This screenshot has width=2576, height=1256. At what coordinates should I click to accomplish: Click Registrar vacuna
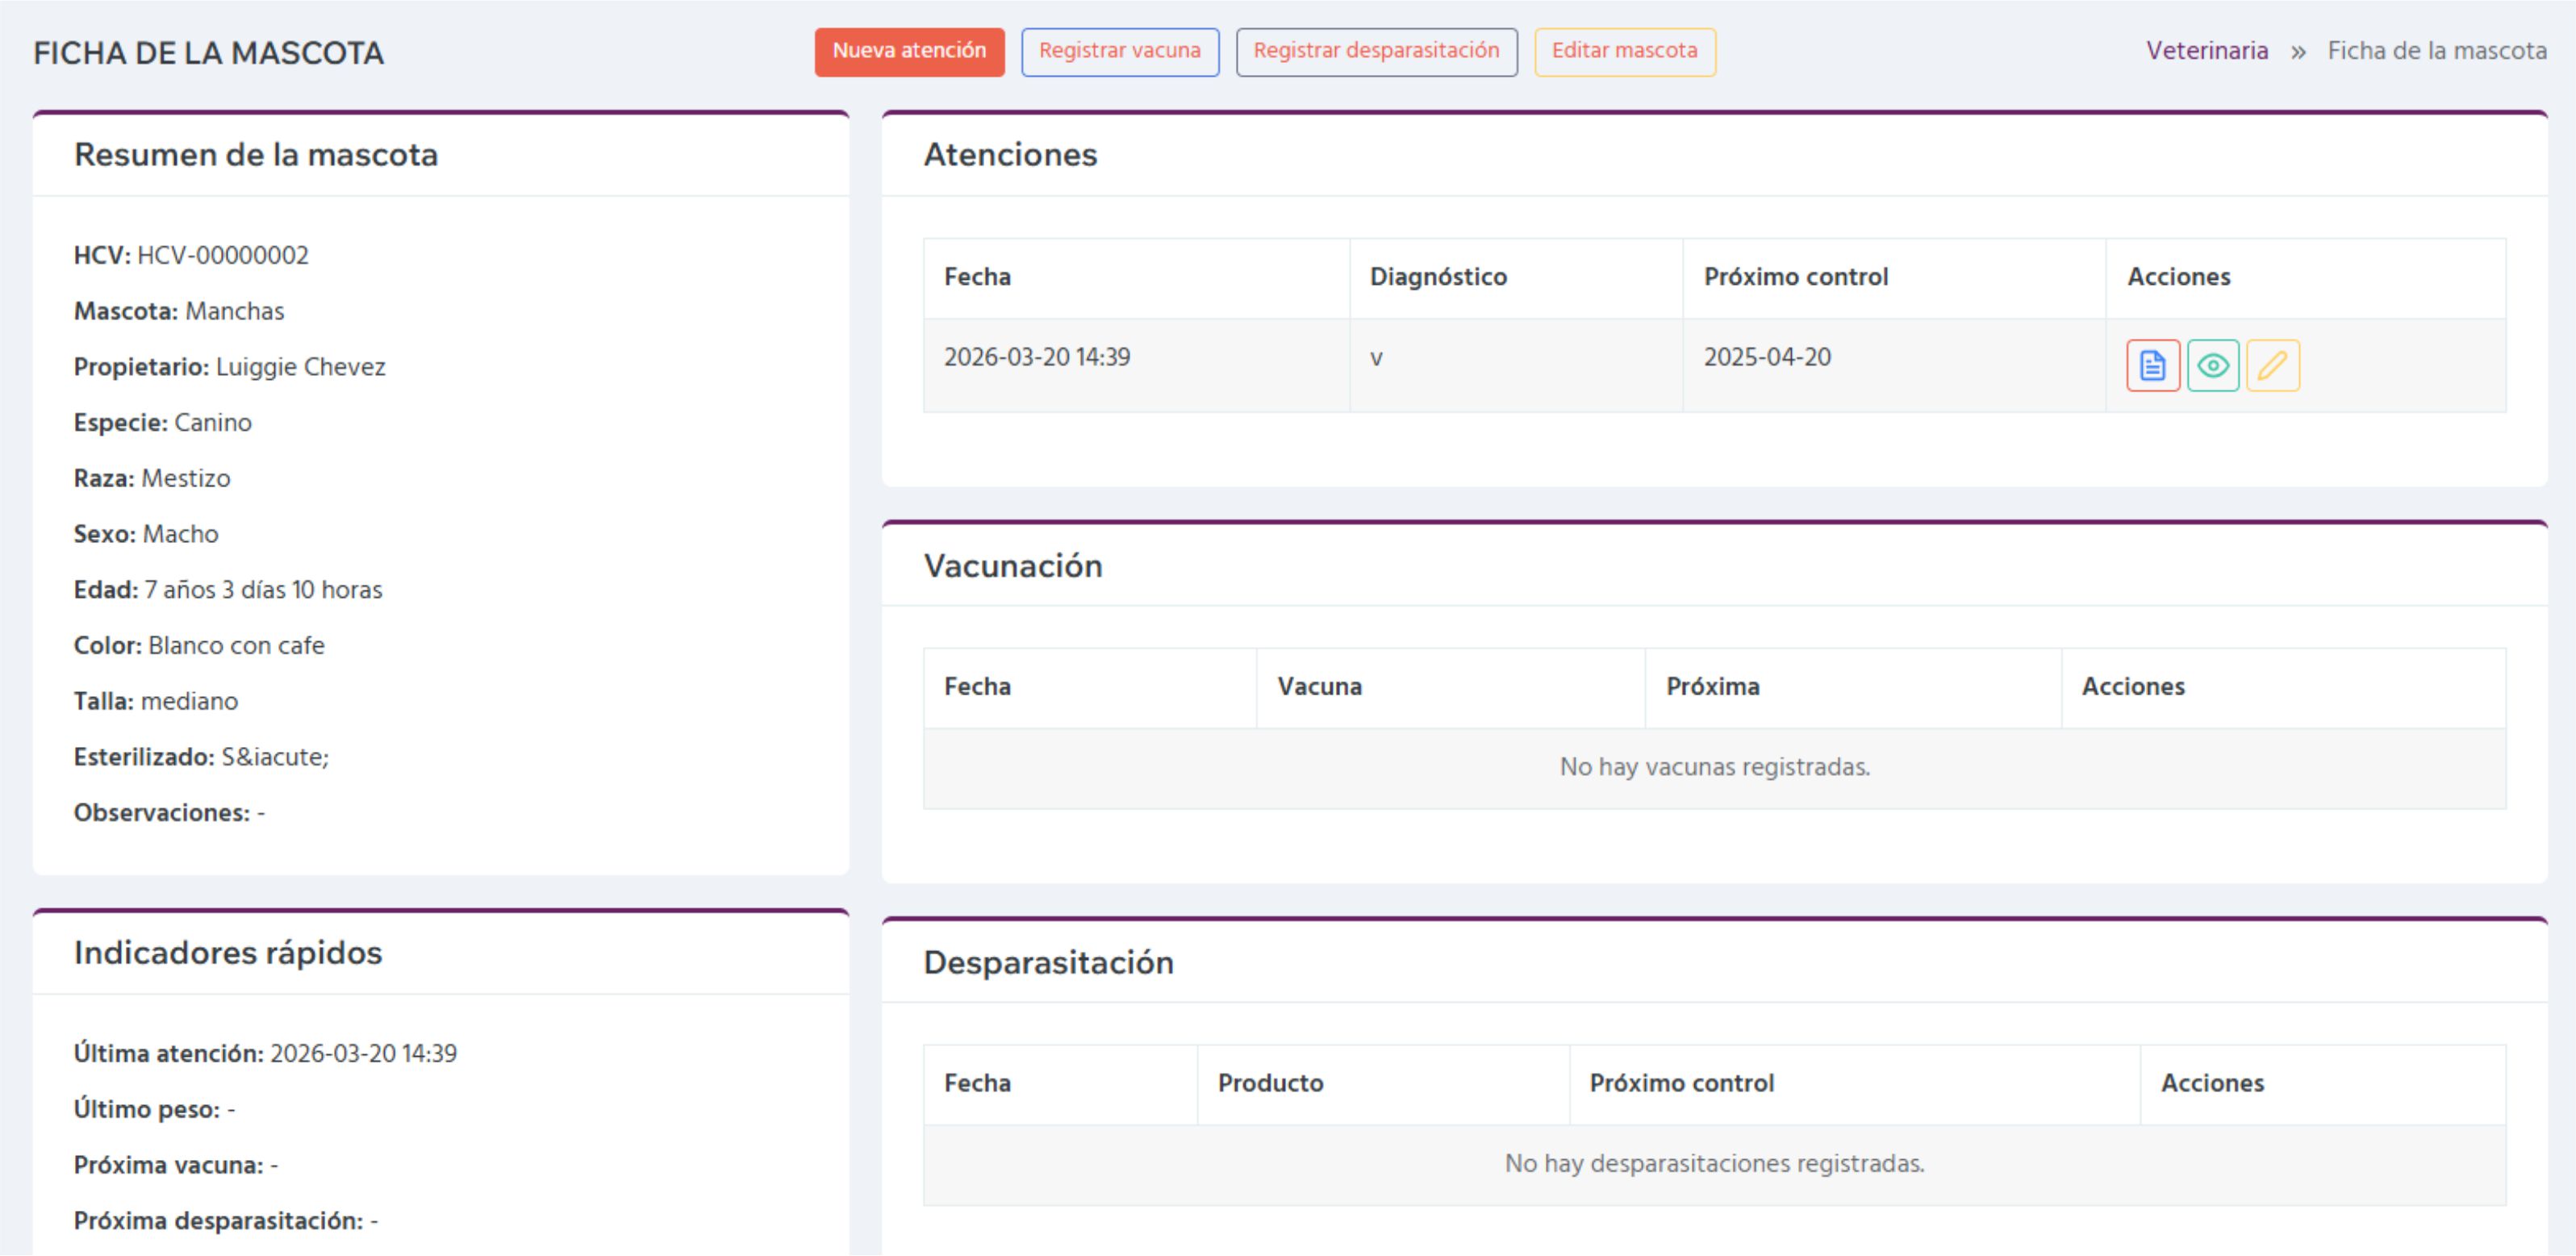coord(1120,51)
